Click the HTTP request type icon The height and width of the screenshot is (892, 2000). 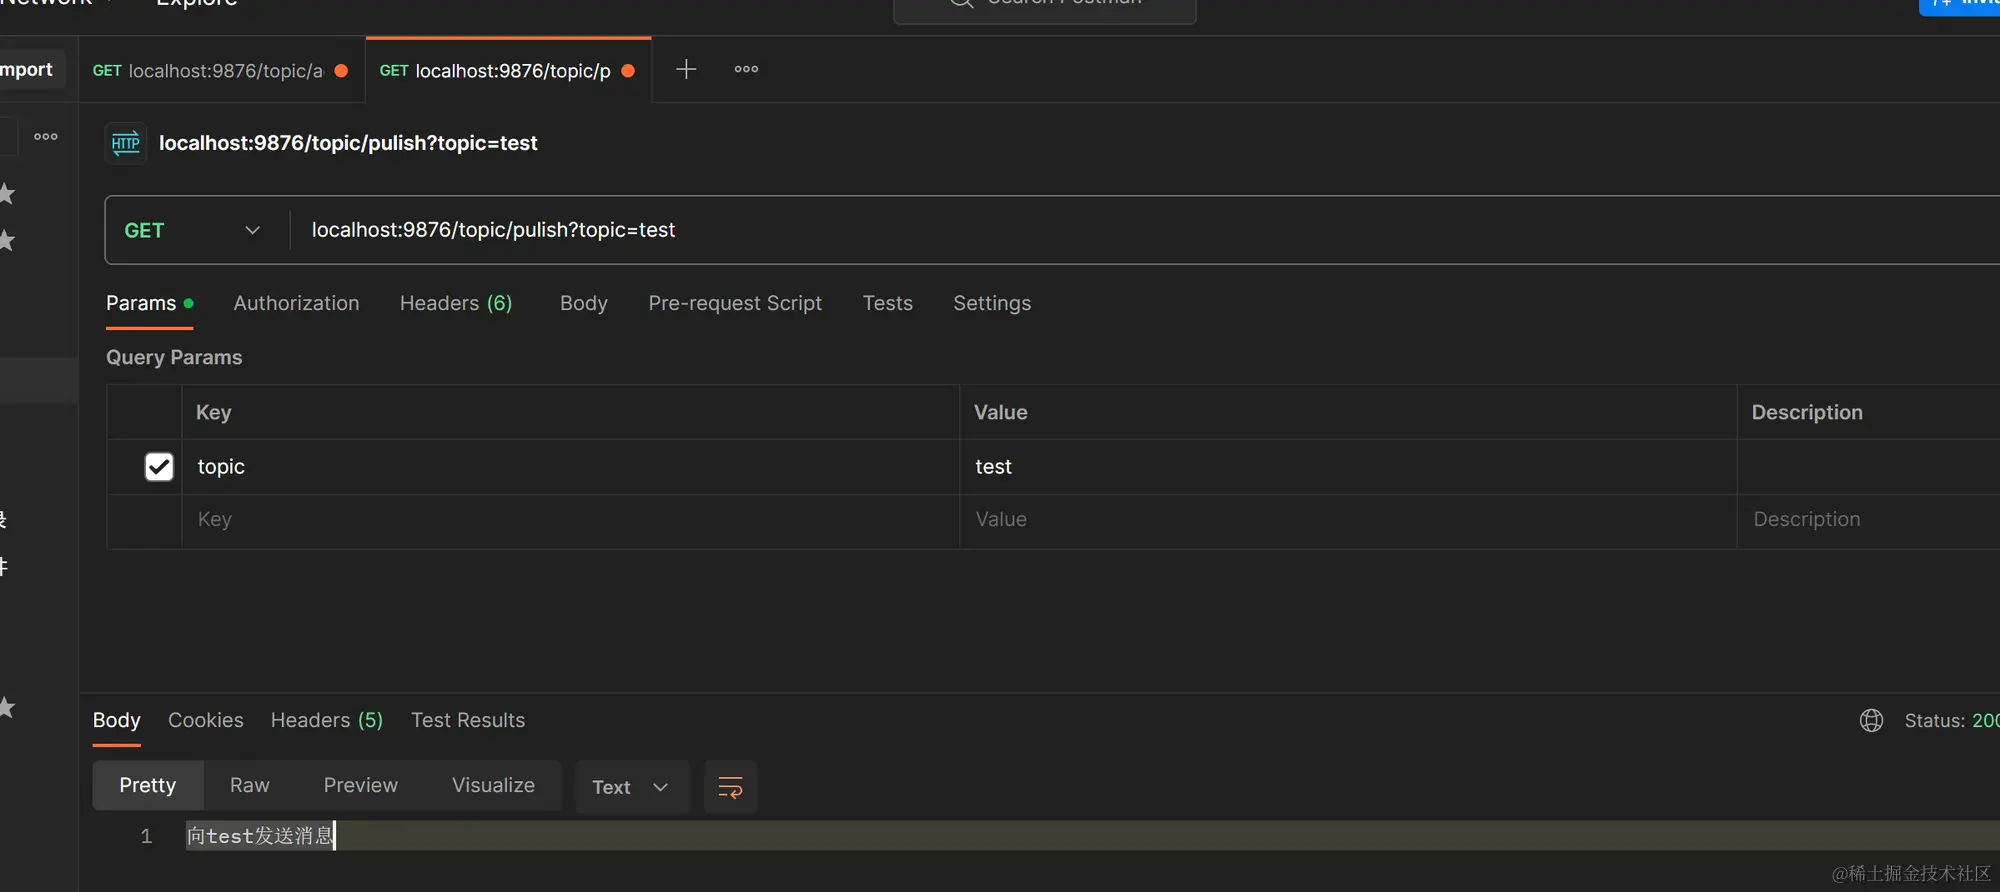[126, 143]
